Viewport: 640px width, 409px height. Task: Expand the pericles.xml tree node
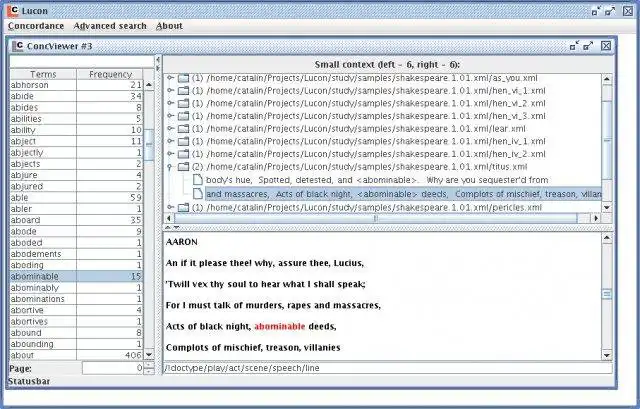tap(171, 207)
